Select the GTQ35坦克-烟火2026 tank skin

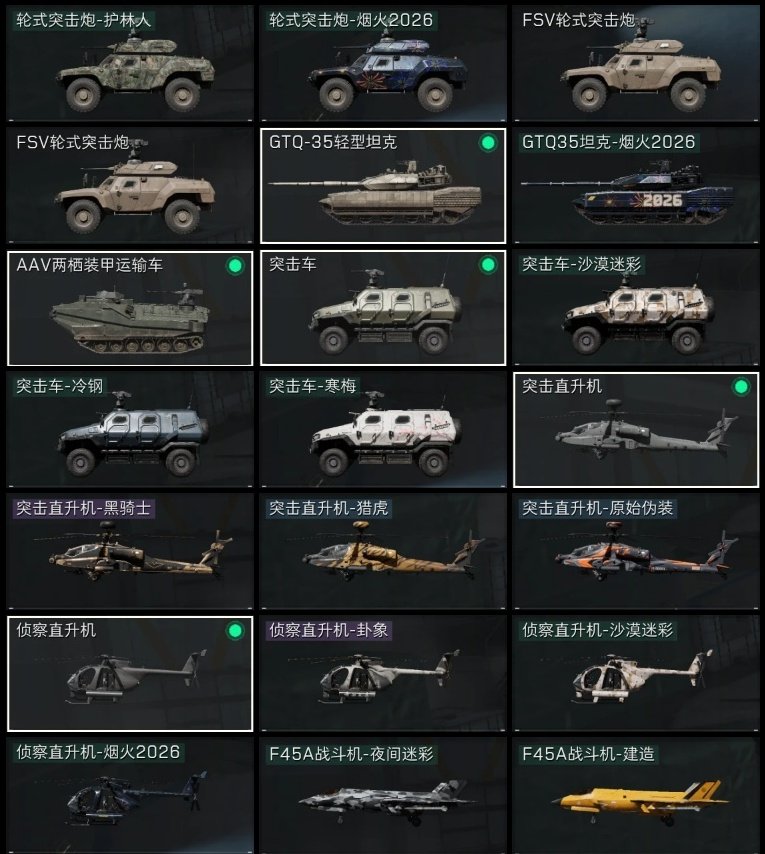tap(636, 186)
